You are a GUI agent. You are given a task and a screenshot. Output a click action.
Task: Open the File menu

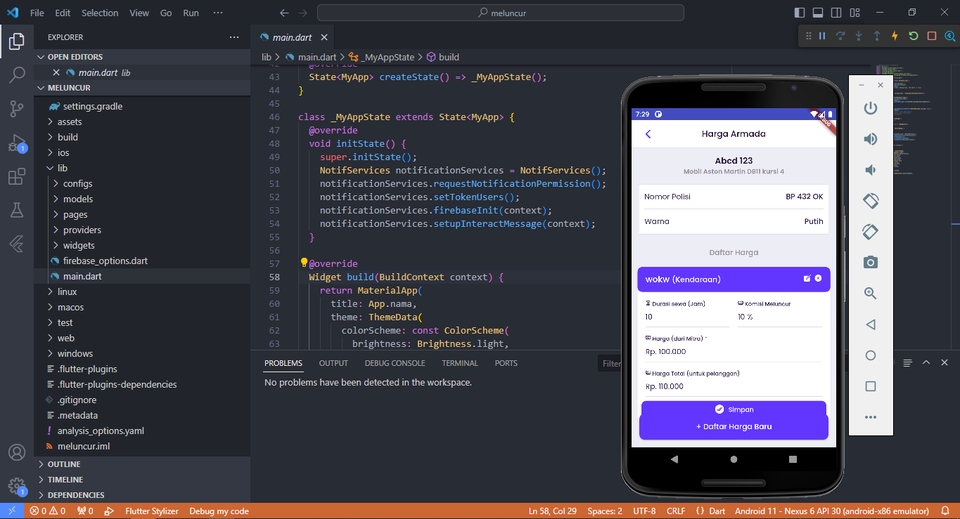[37, 12]
